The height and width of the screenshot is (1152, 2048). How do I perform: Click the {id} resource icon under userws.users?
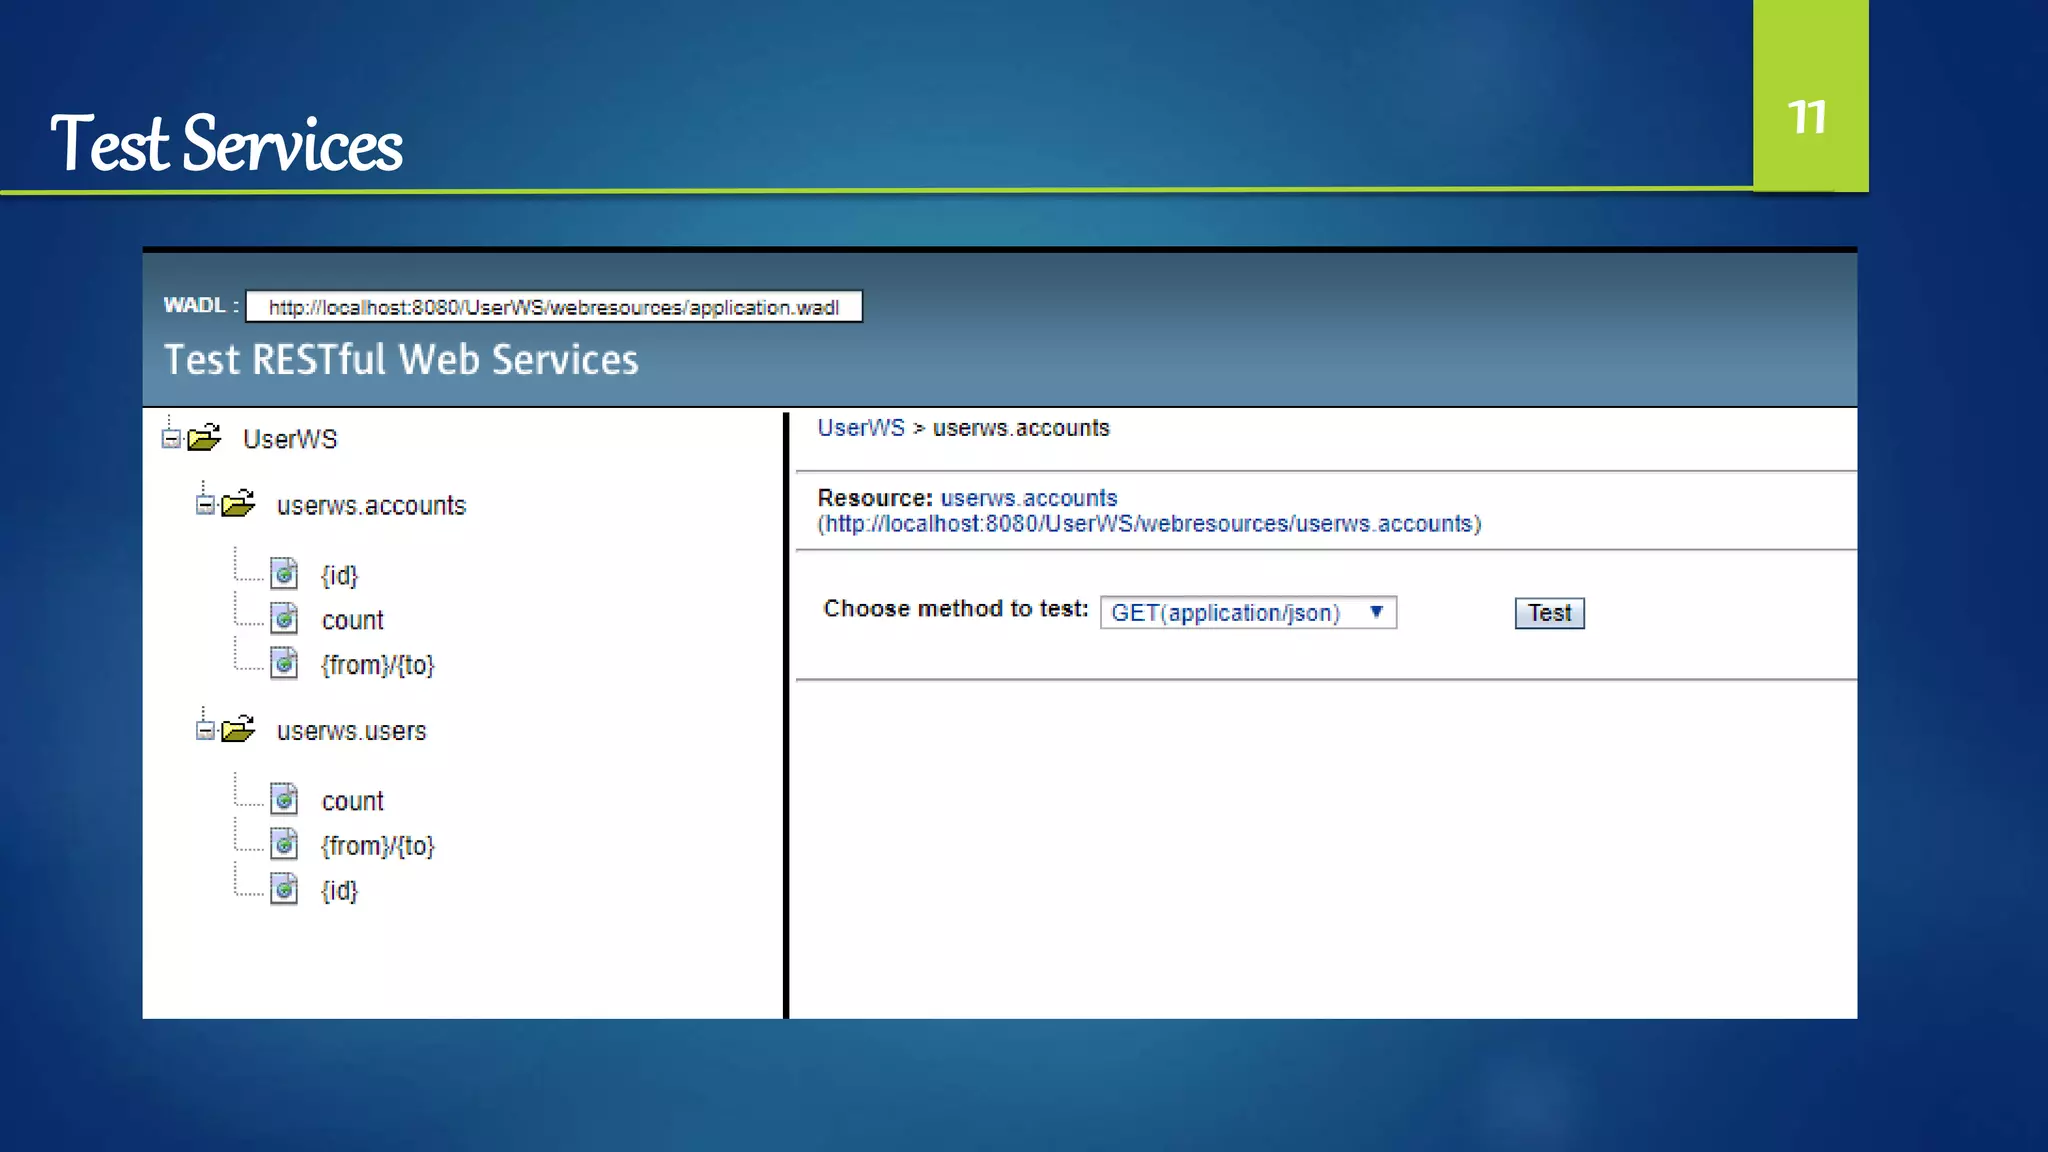(285, 889)
